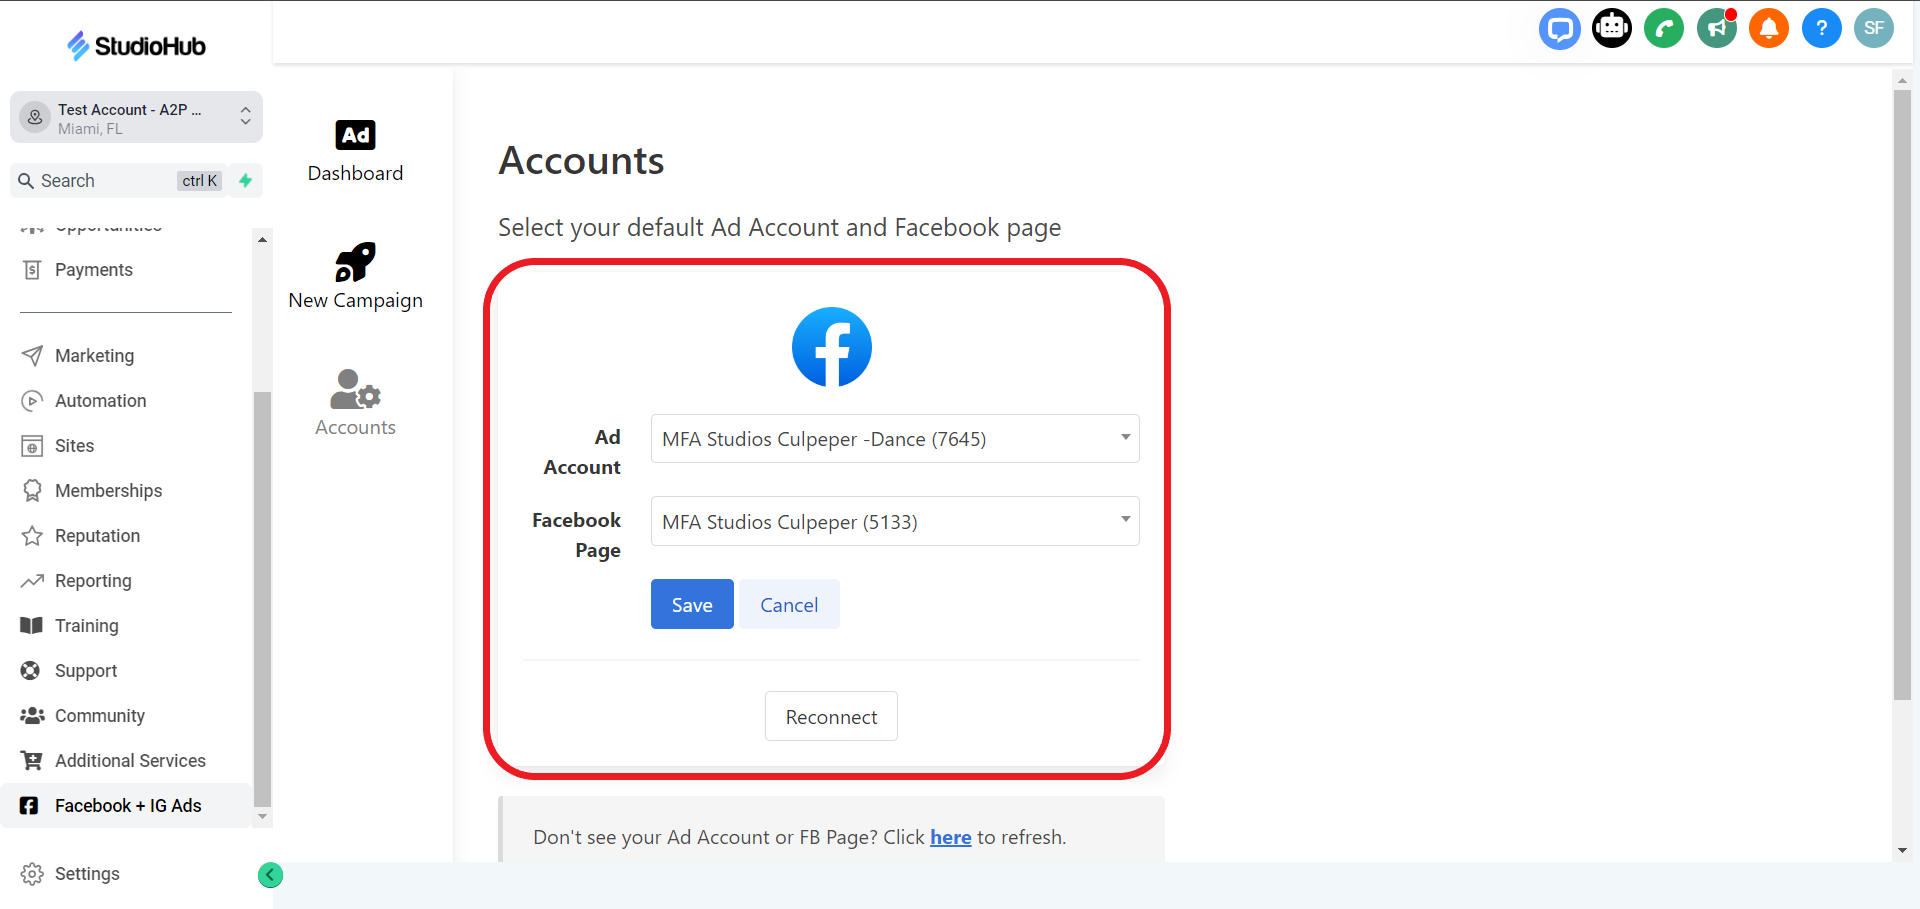
Task: Click the StudioHub logo
Action: coord(136,46)
